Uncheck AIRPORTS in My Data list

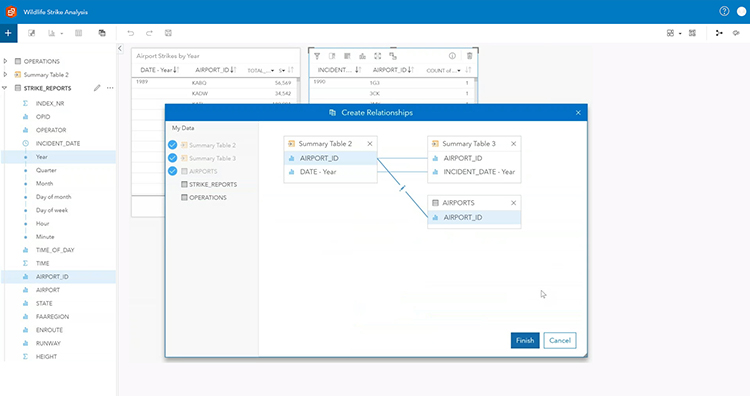(x=173, y=171)
